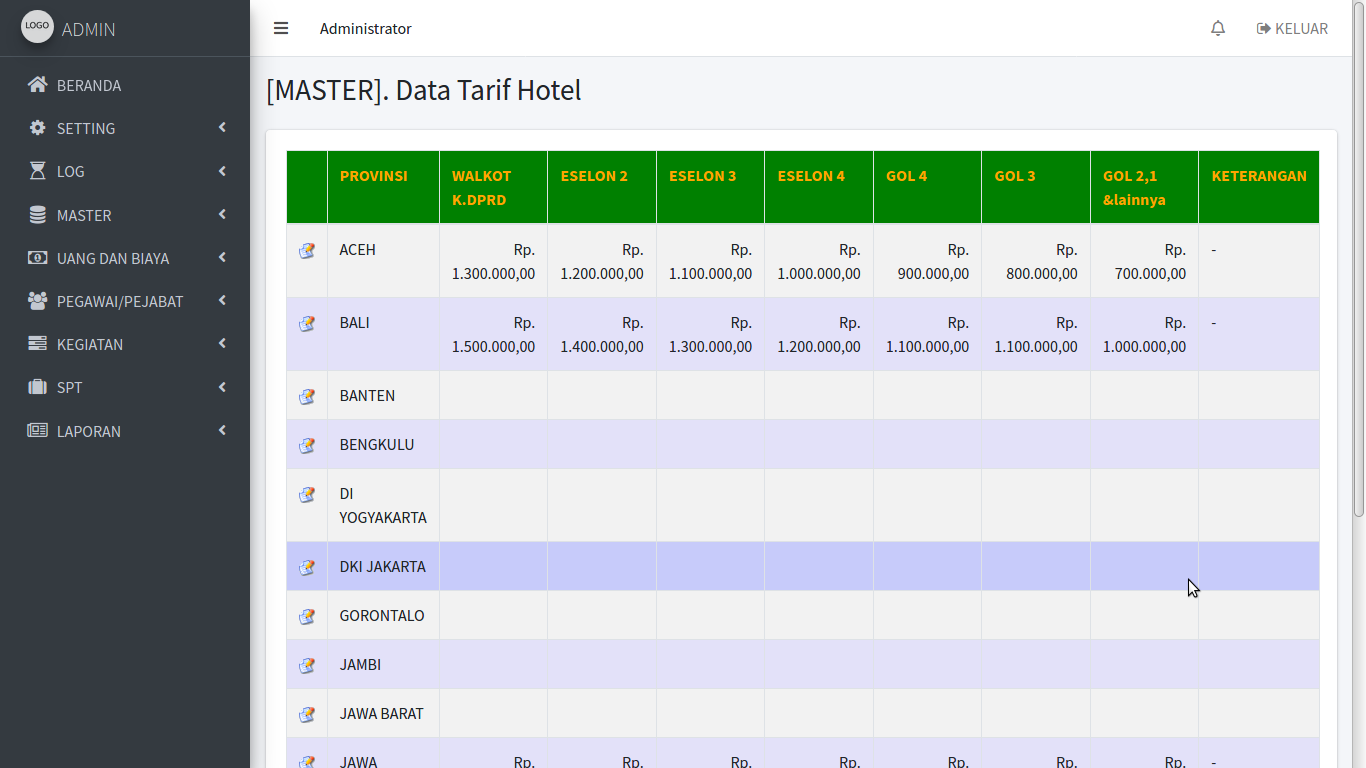Click the LOG hourglass icon
Image resolution: width=1366 pixels, height=768 pixels.
pos(38,171)
